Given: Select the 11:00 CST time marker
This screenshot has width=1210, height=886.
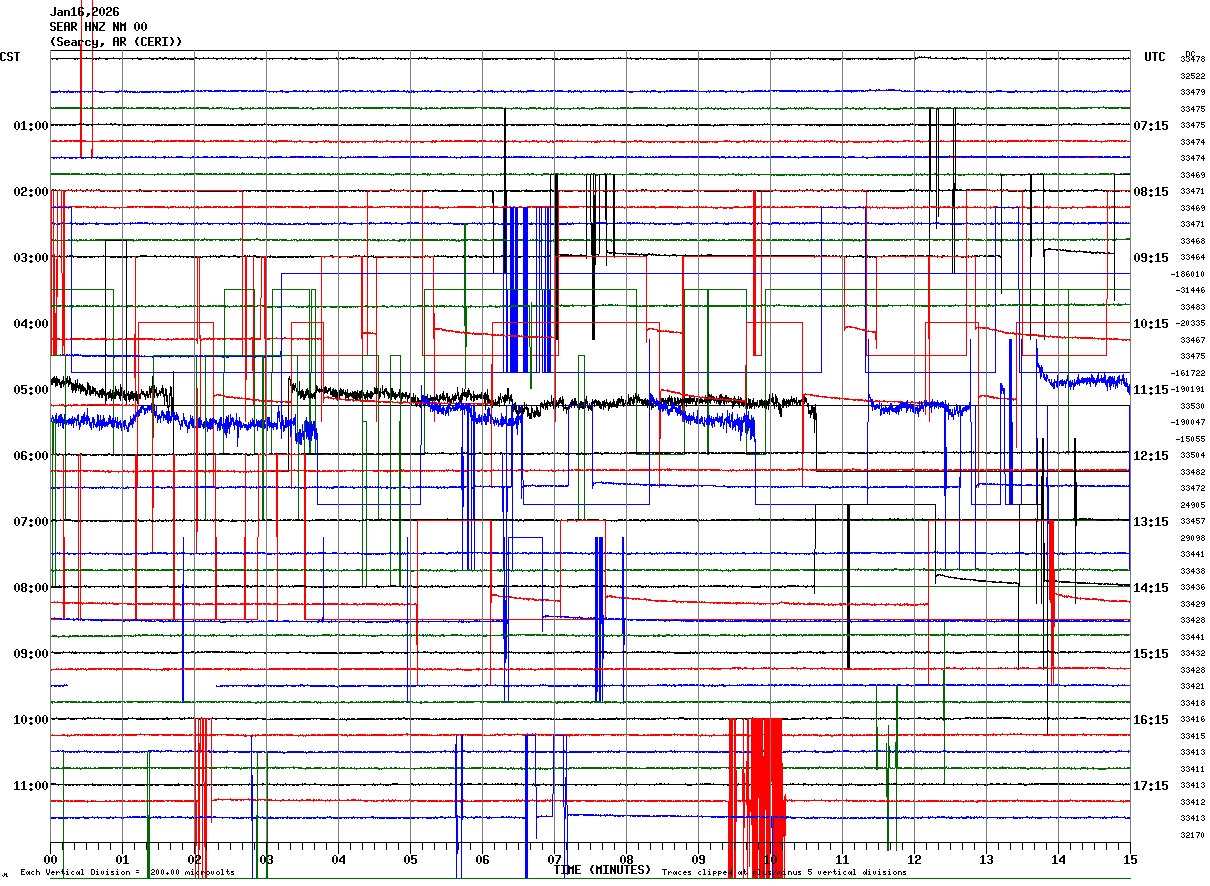Looking at the screenshot, I should point(31,786).
